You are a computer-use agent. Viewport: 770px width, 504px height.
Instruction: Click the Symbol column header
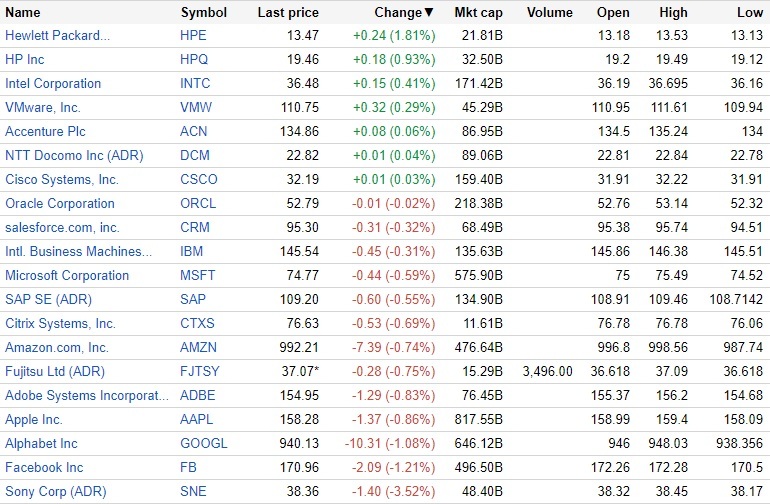tap(203, 13)
